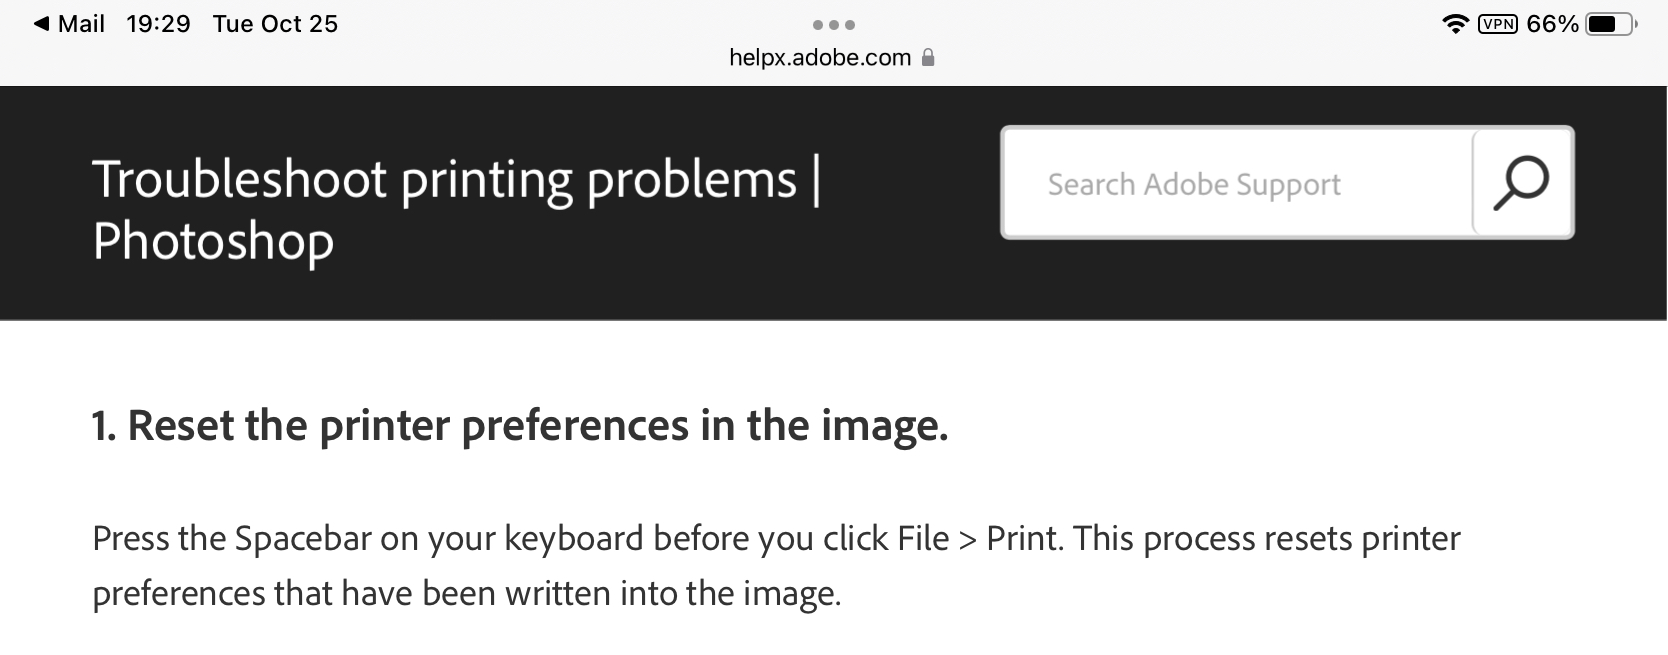Return to the Mail app label

point(81,24)
